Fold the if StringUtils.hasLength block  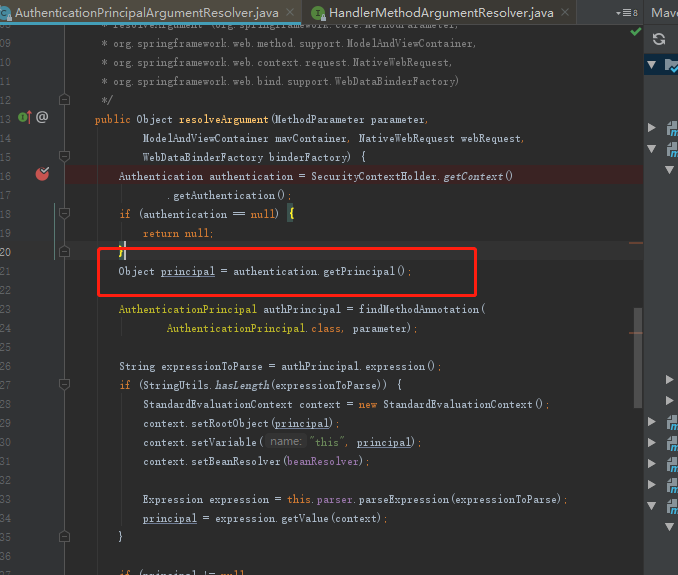(x=64, y=384)
